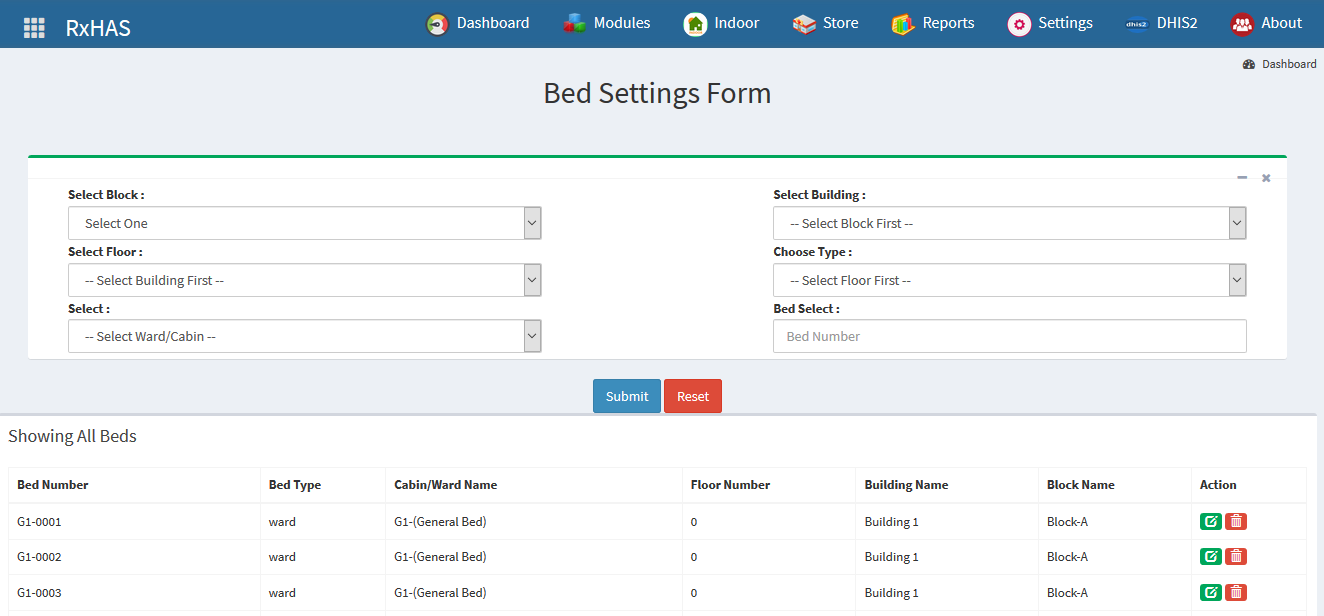Click the Dashboard globe icon in navbar
This screenshot has width=1324, height=616.
point(435,23)
